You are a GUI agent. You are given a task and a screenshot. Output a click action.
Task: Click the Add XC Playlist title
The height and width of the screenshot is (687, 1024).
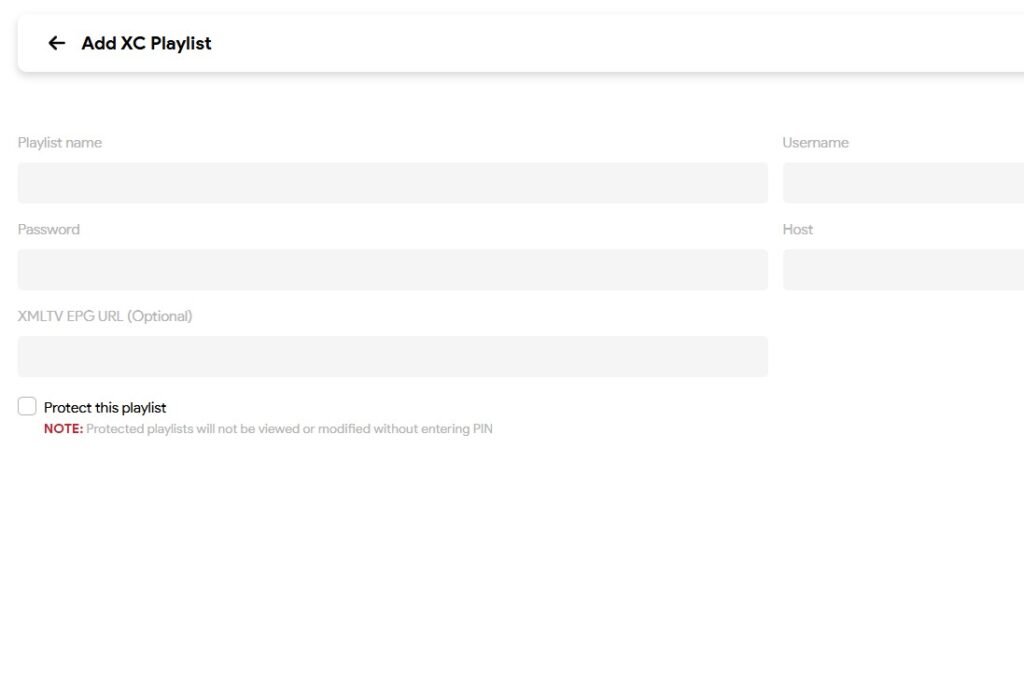tap(147, 43)
